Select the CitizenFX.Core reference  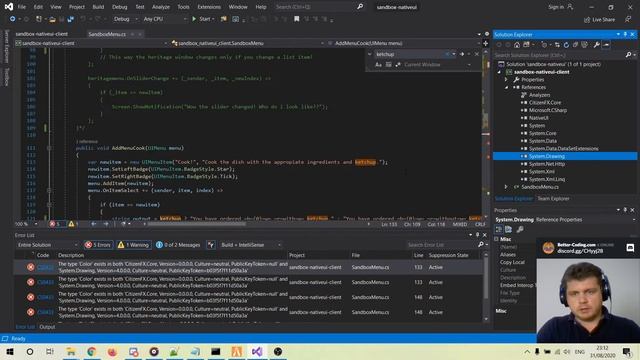tap(545, 102)
